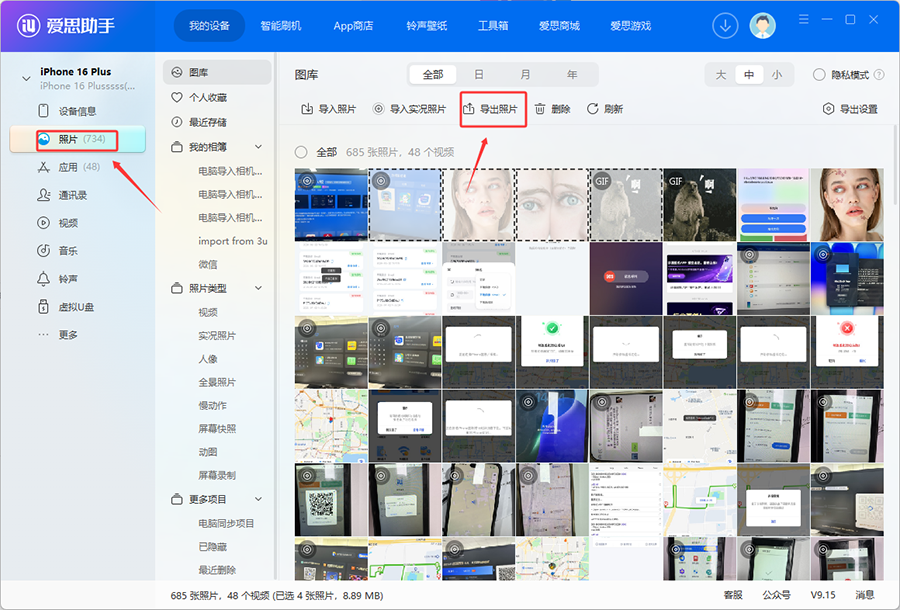Open 最近删除 recently deleted album
This screenshot has width=900, height=610.
[217, 570]
